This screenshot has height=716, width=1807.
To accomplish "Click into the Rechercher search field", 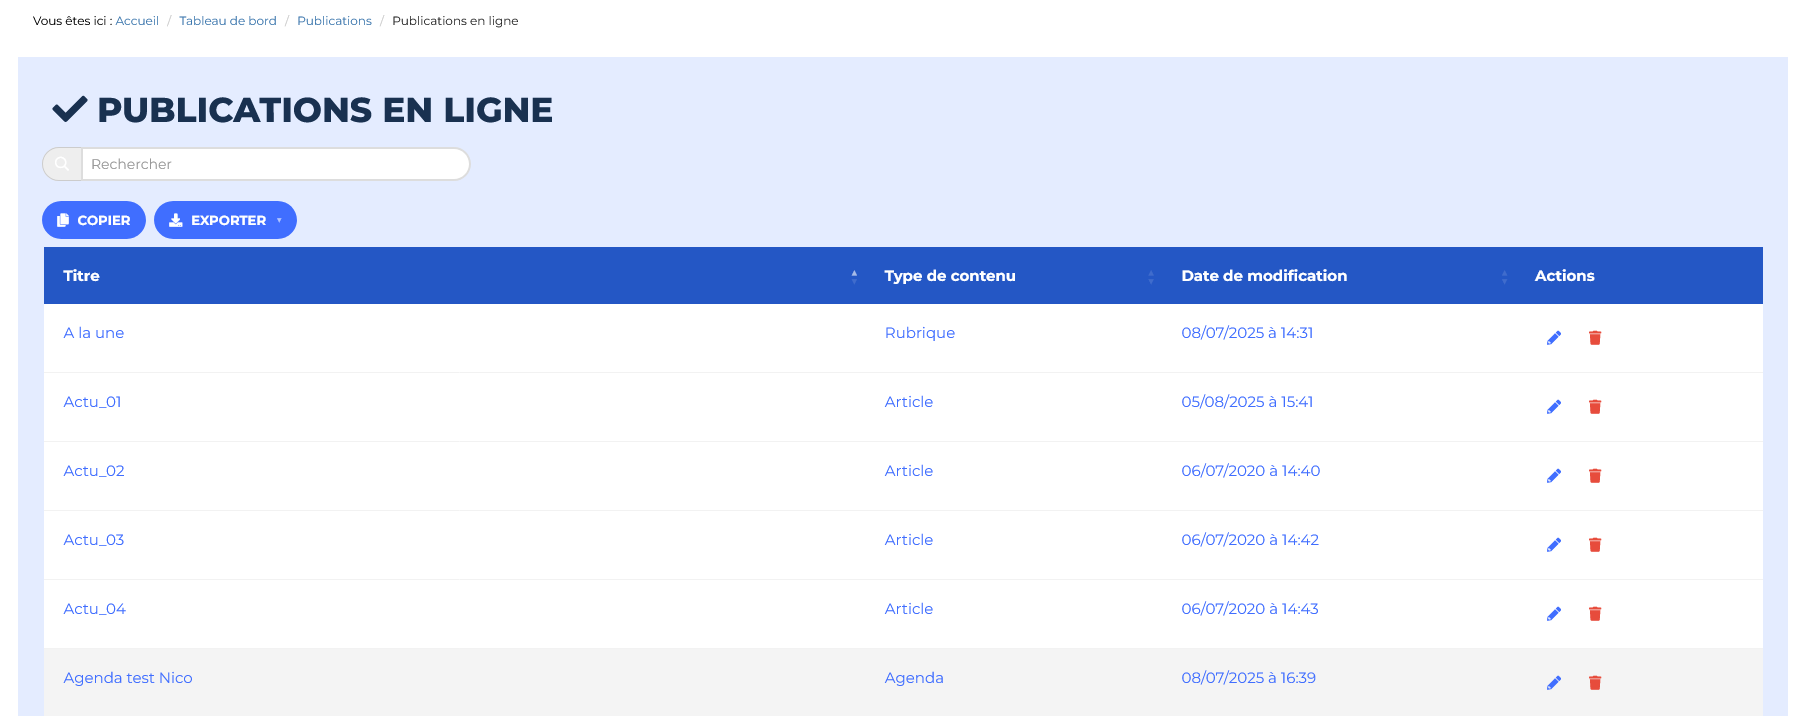I will tap(275, 164).
